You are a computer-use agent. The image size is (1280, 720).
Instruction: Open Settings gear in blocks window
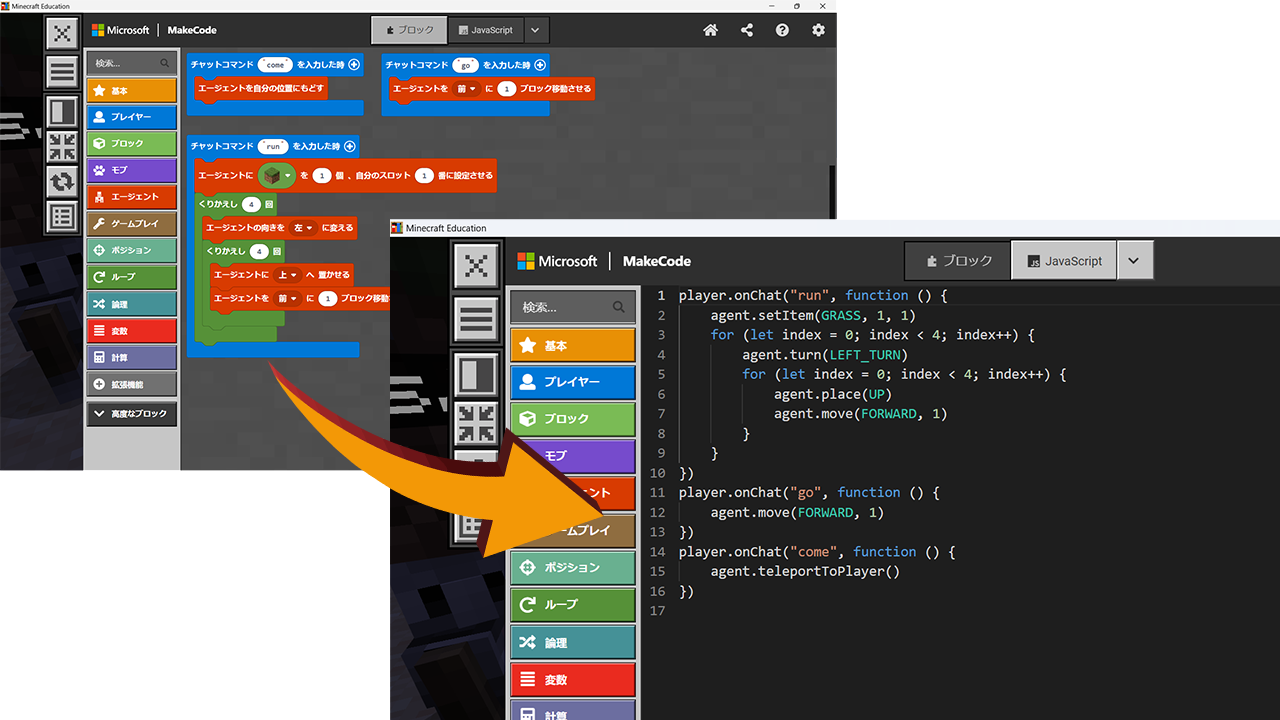[819, 30]
